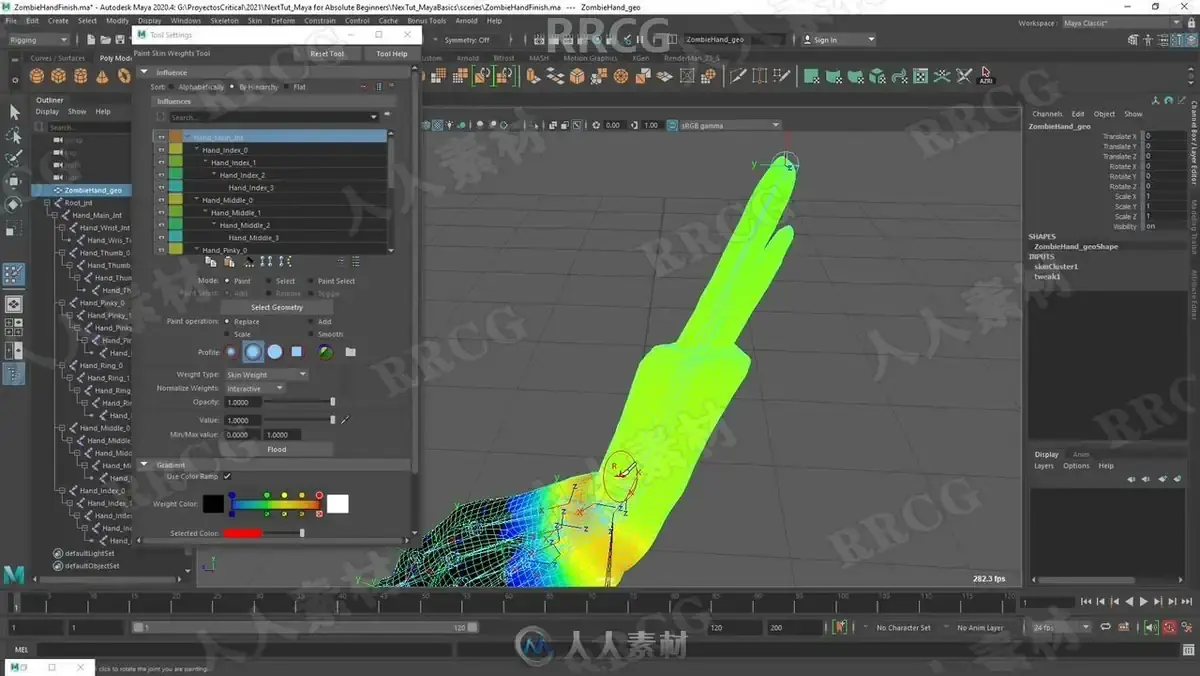Select the Select mode radio button
This screenshot has height=676, width=1200.
pyautogui.click(x=270, y=281)
